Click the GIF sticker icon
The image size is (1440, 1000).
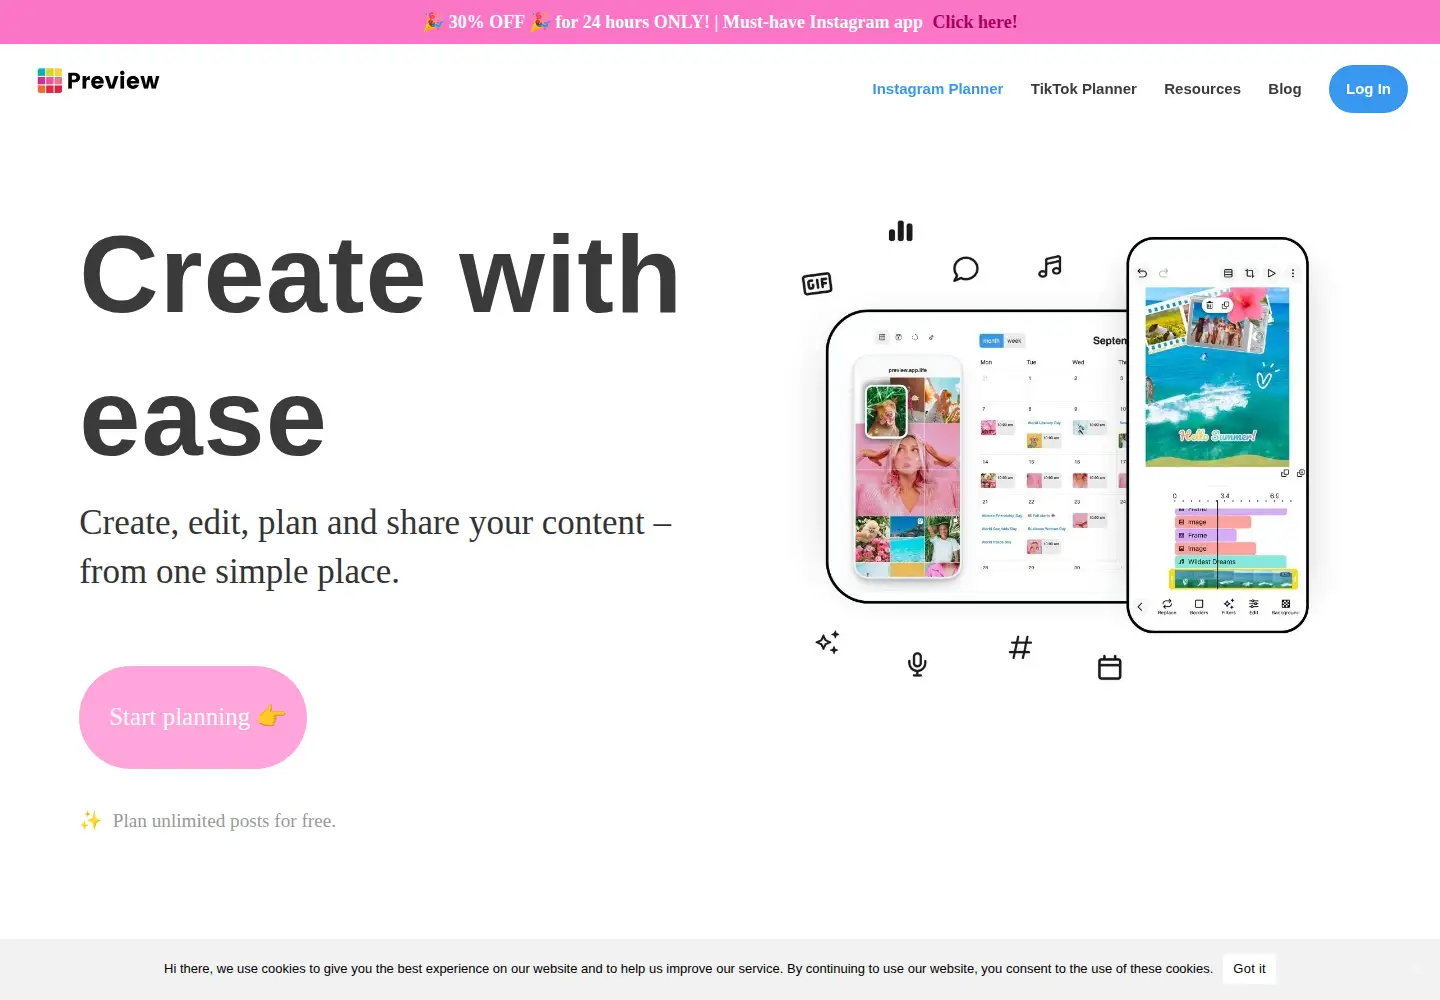[817, 284]
